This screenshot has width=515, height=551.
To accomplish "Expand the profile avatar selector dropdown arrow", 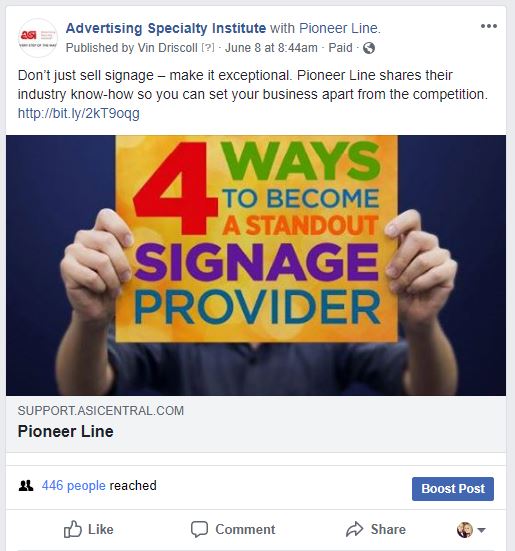I will [481, 530].
